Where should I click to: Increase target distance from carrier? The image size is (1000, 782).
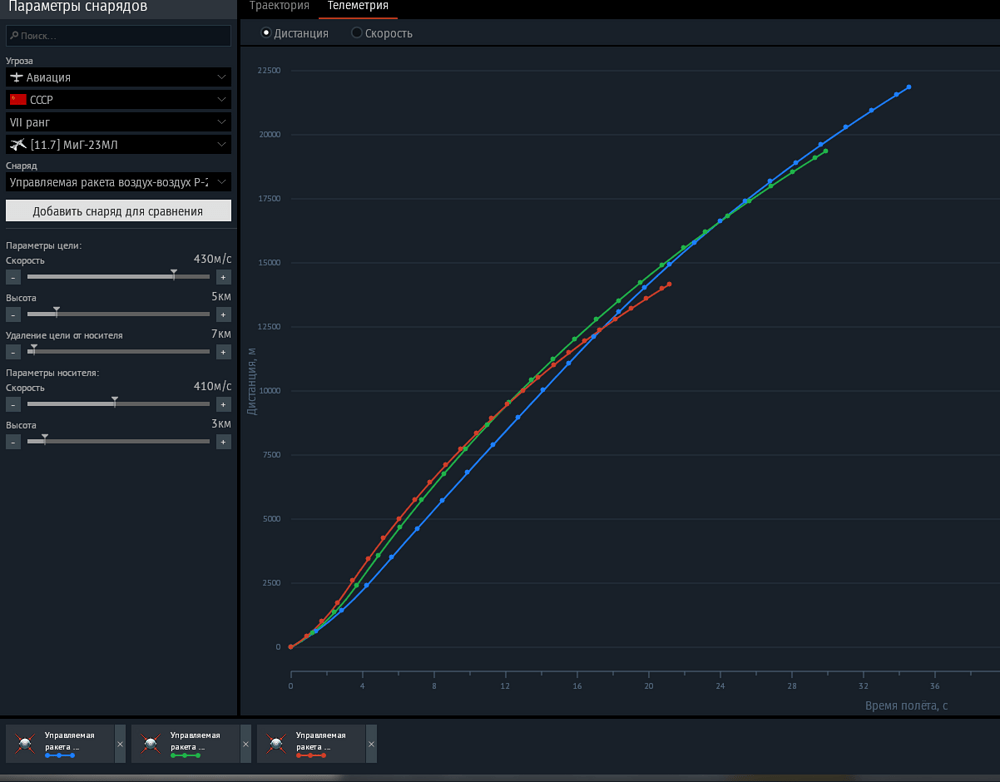tap(223, 352)
